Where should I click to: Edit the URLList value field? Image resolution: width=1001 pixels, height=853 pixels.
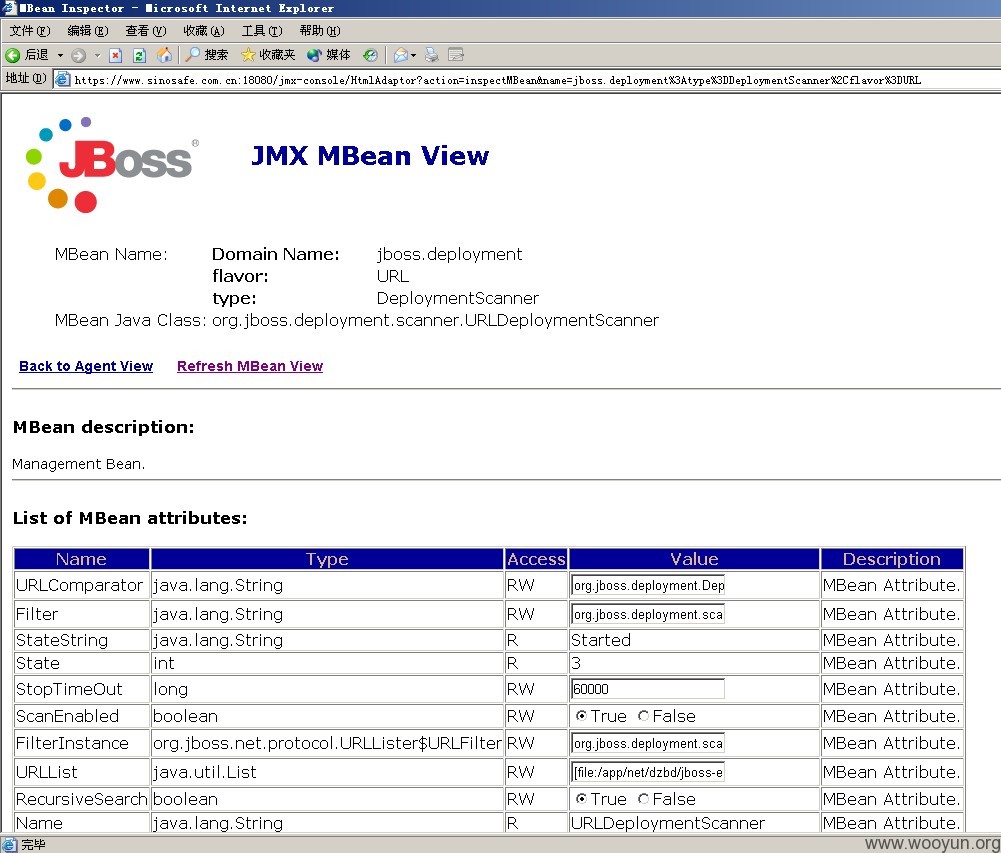coord(648,772)
